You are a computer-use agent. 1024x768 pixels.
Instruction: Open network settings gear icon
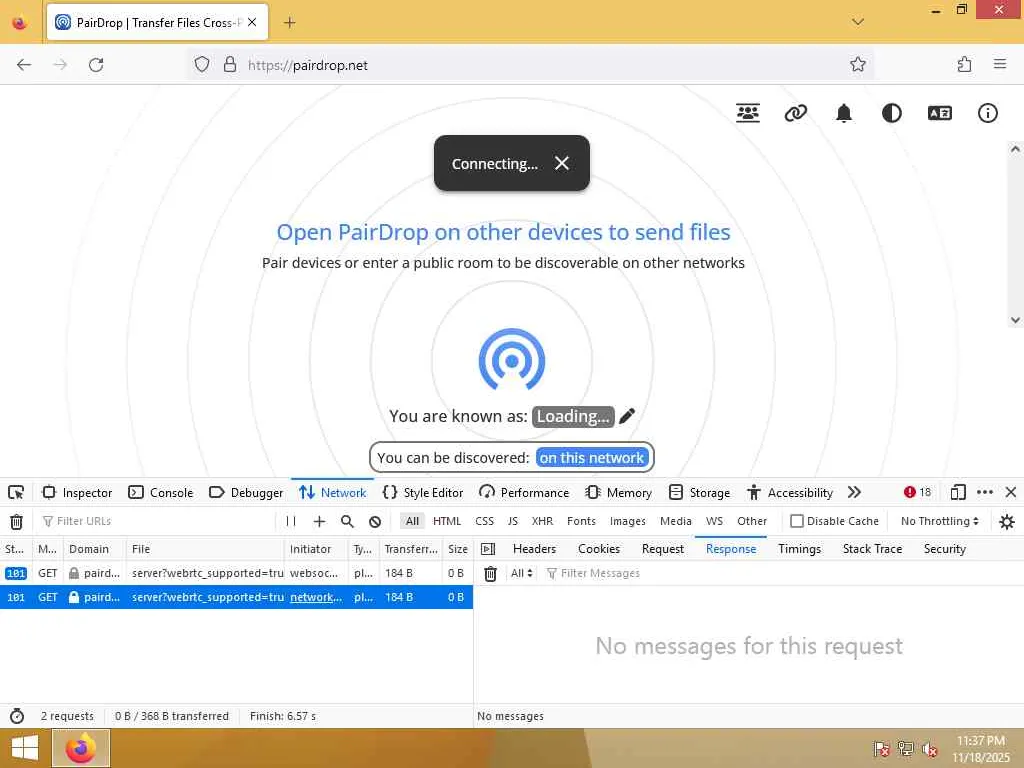pyautogui.click(x=1007, y=521)
